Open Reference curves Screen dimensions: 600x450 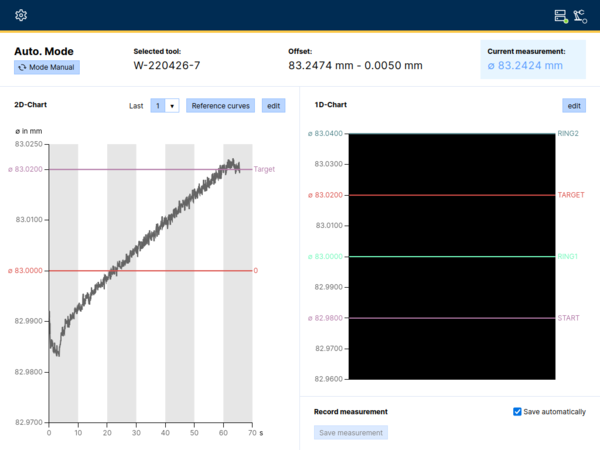(x=220, y=106)
